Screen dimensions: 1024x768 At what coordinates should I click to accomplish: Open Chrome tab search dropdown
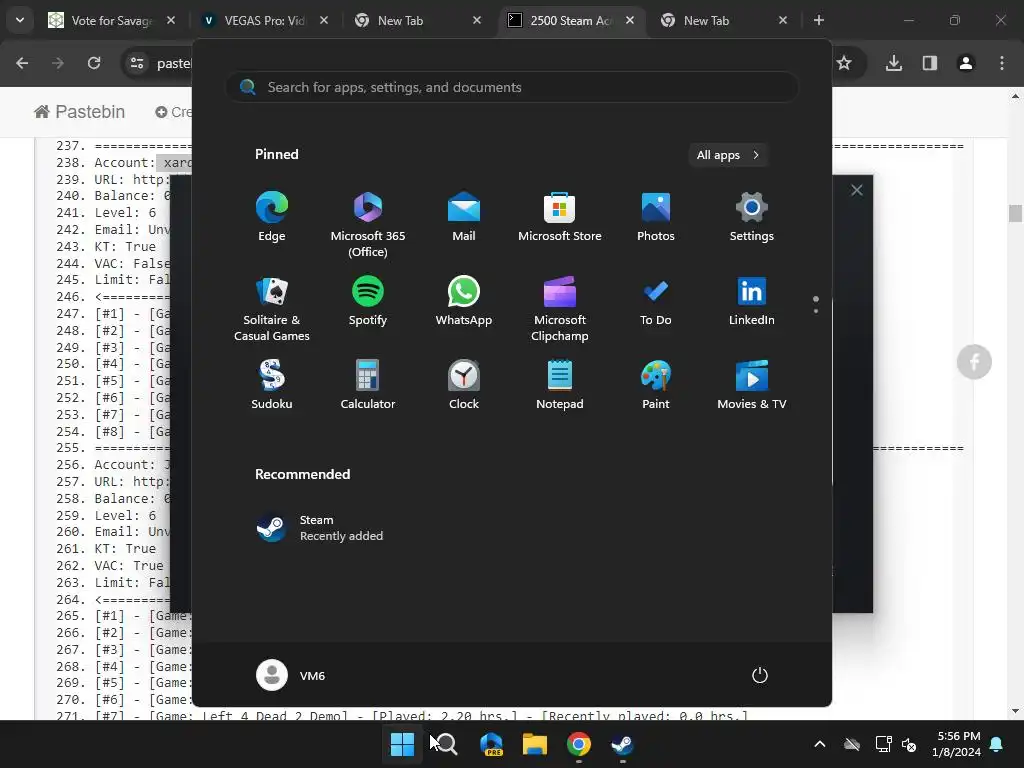click(x=20, y=20)
